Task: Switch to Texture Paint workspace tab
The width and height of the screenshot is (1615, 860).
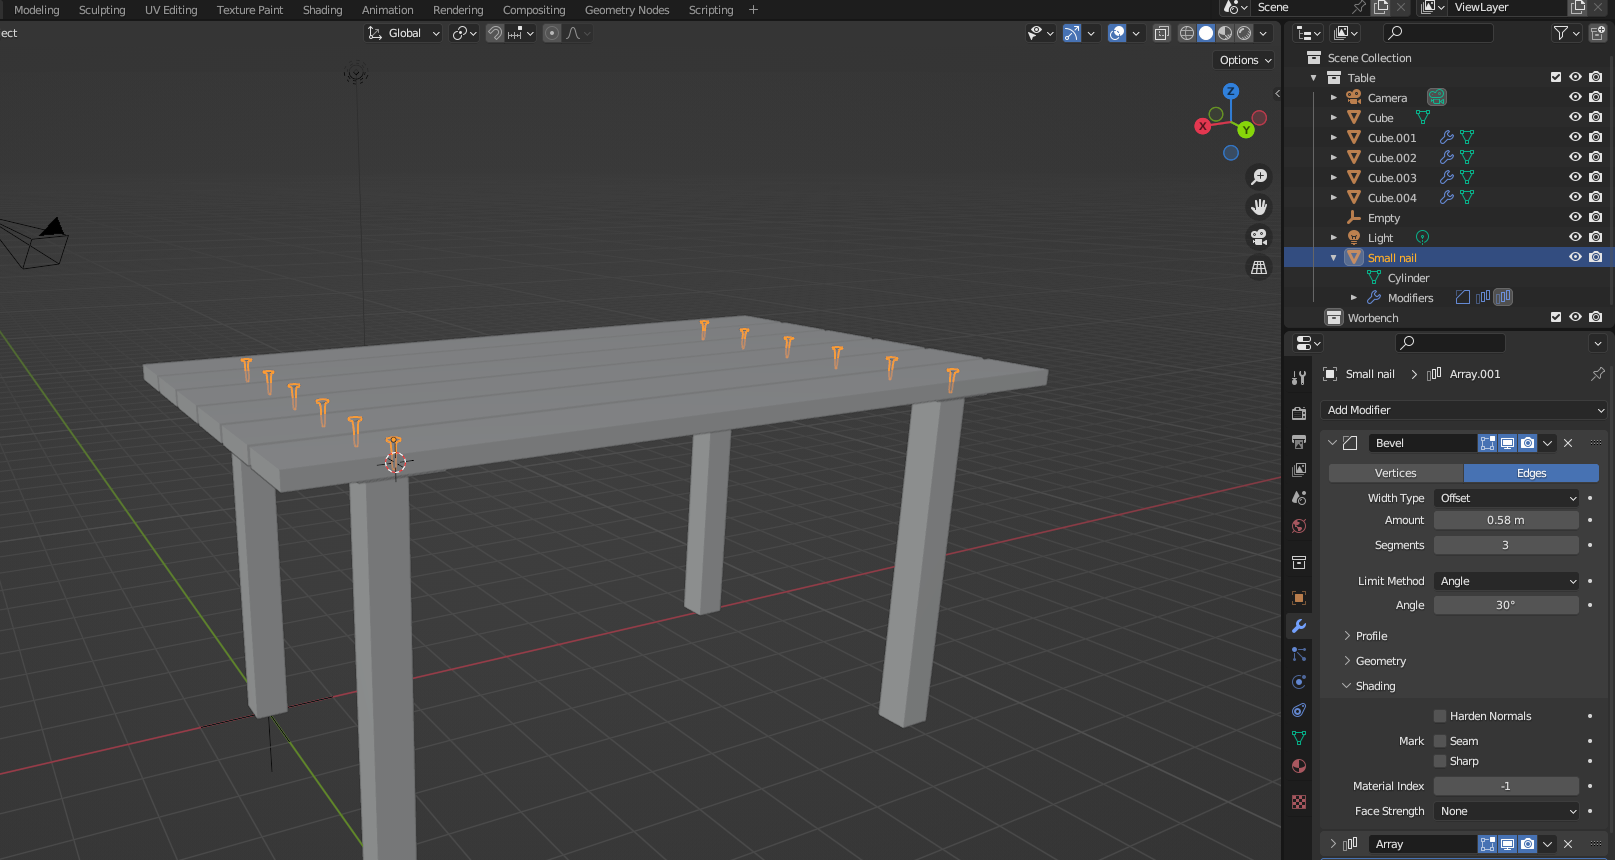Action: (250, 10)
